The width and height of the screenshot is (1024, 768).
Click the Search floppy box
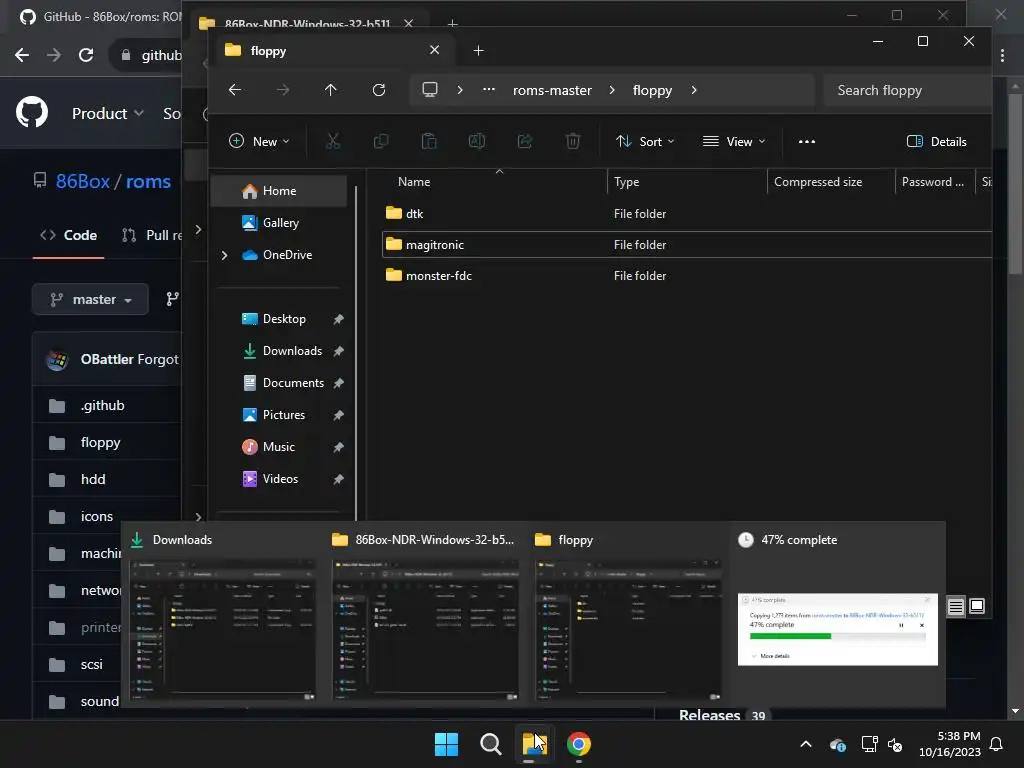[x=908, y=90]
